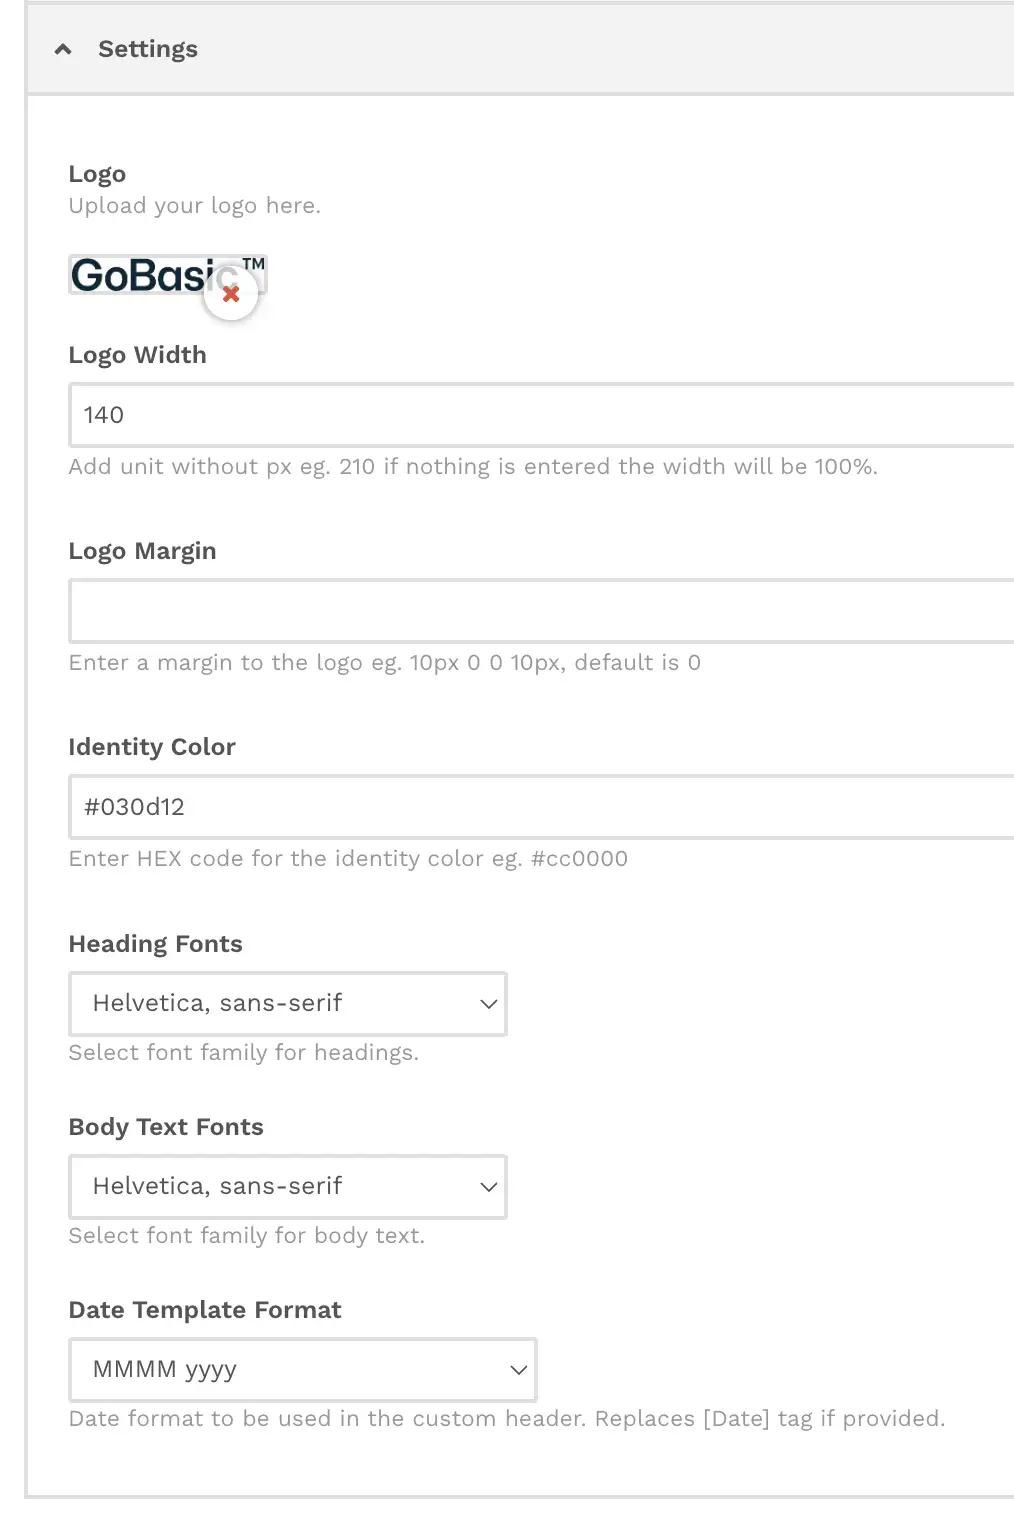
Task: Click the Logo Margin label
Action: (142, 551)
